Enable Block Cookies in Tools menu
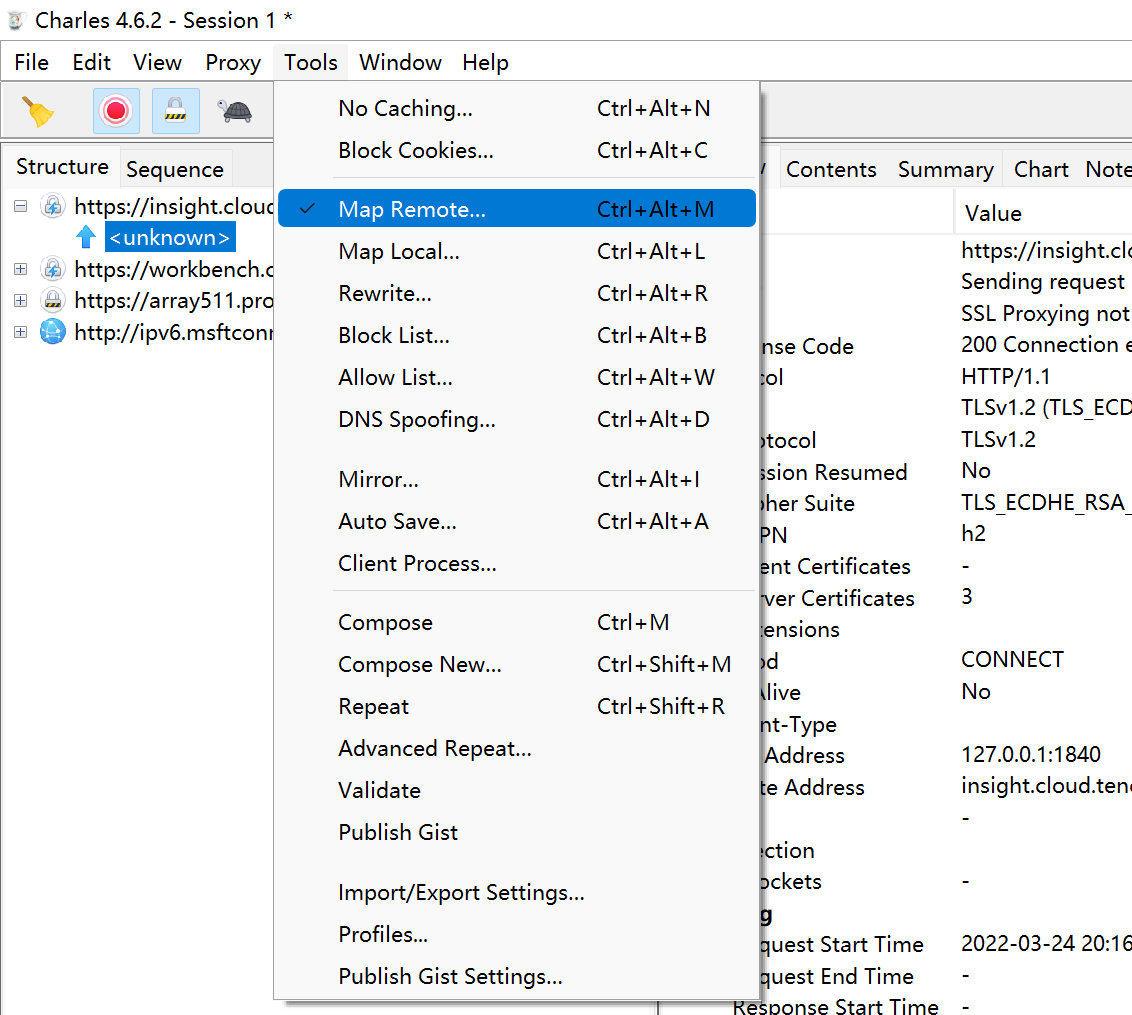 point(415,151)
